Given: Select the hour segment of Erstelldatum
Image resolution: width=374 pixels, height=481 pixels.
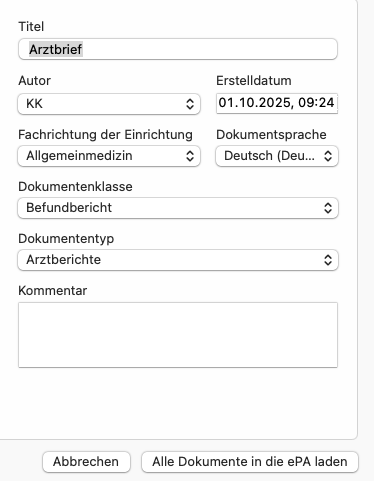Looking at the screenshot, I should [305, 103].
